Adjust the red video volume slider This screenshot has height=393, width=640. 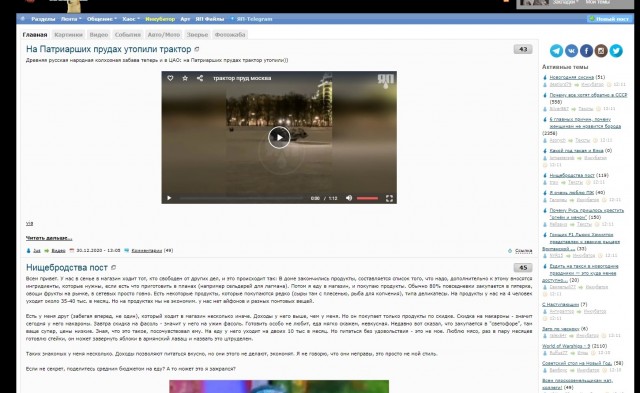pos(367,198)
